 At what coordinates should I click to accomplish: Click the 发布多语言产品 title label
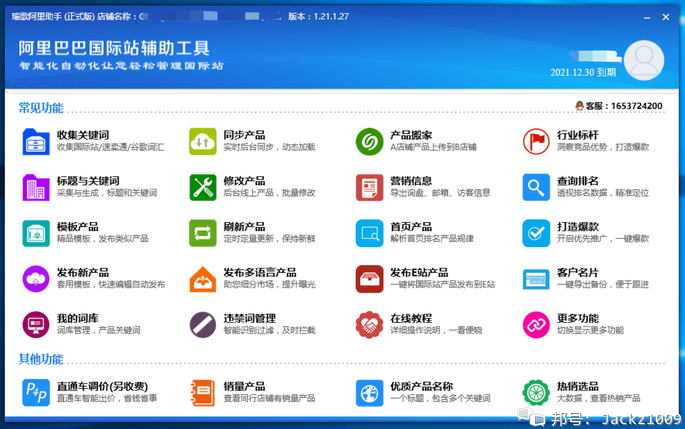tap(260, 273)
